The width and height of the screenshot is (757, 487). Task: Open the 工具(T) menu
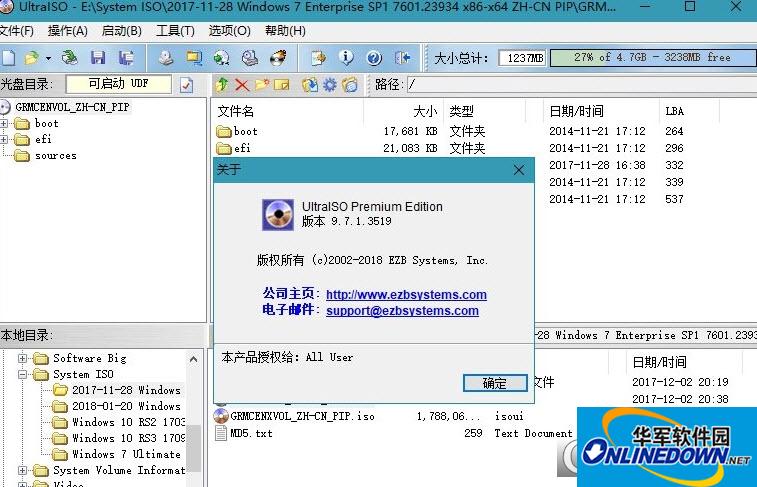pos(175,31)
